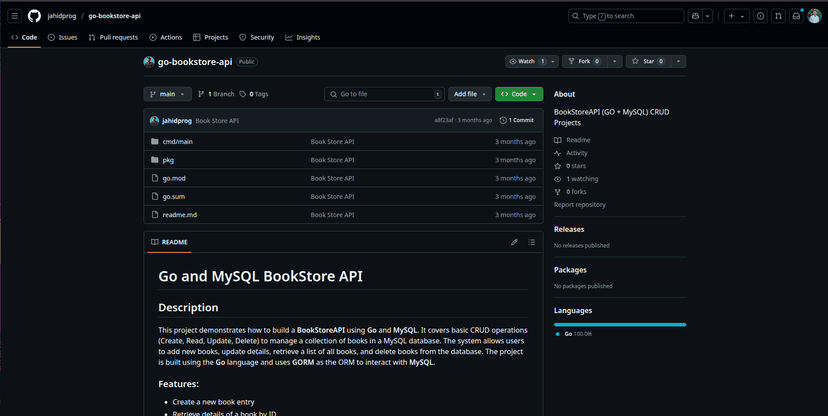This screenshot has height=416, width=828.
Task: Switch to the Issues tab
Action: click(62, 37)
